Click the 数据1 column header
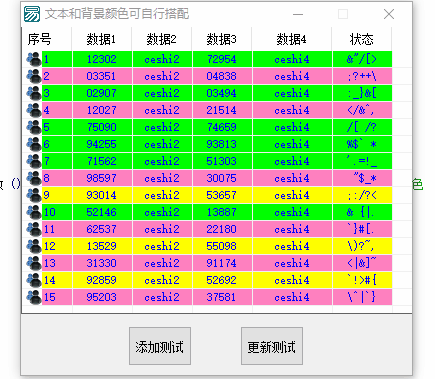The image size is (435, 379). (x=101, y=39)
